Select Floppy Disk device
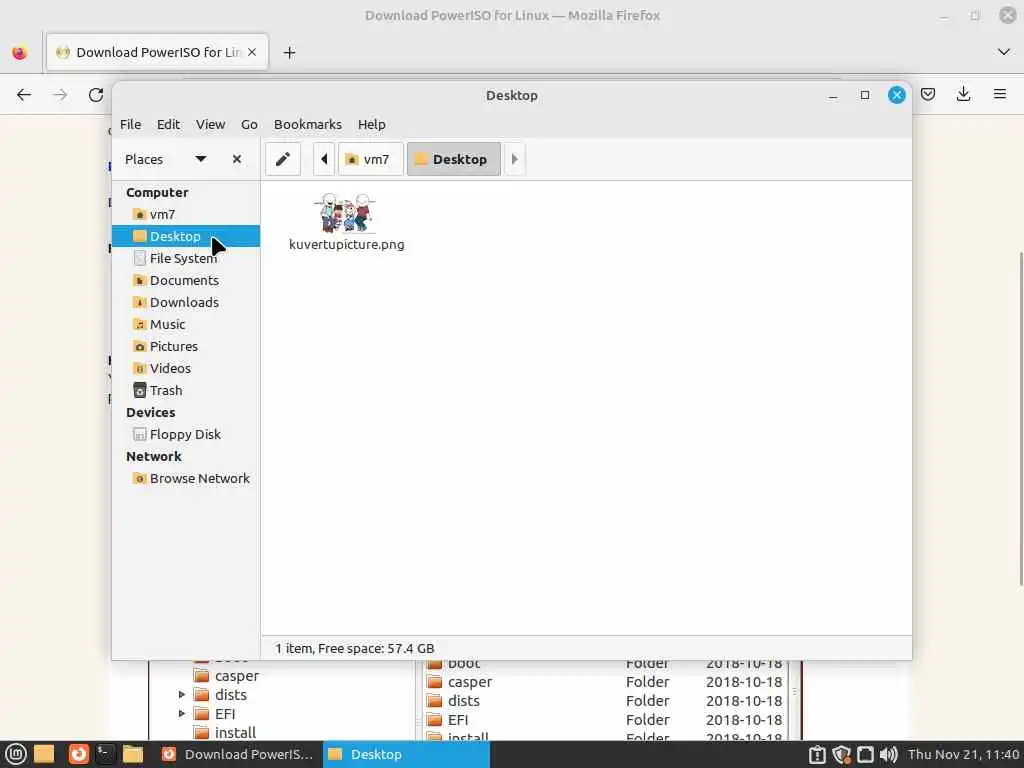 tap(185, 434)
